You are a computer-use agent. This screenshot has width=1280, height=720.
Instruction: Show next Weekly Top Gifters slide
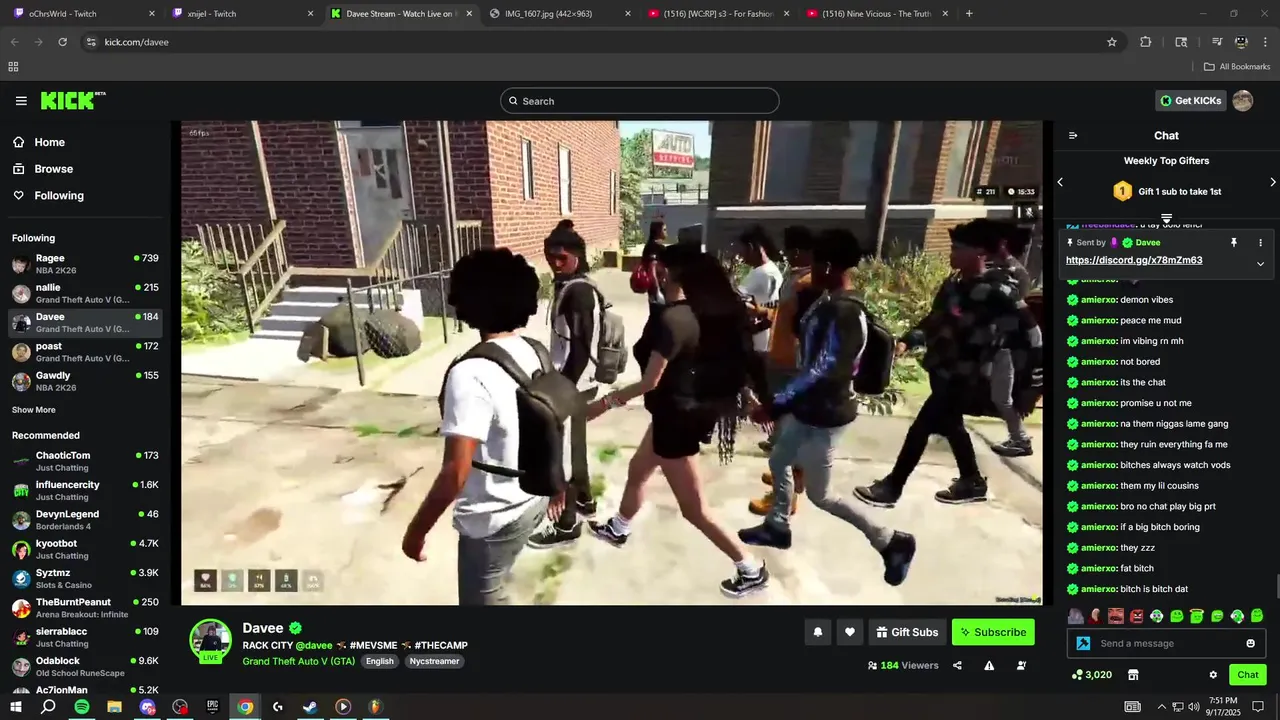tap(1273, 182)
